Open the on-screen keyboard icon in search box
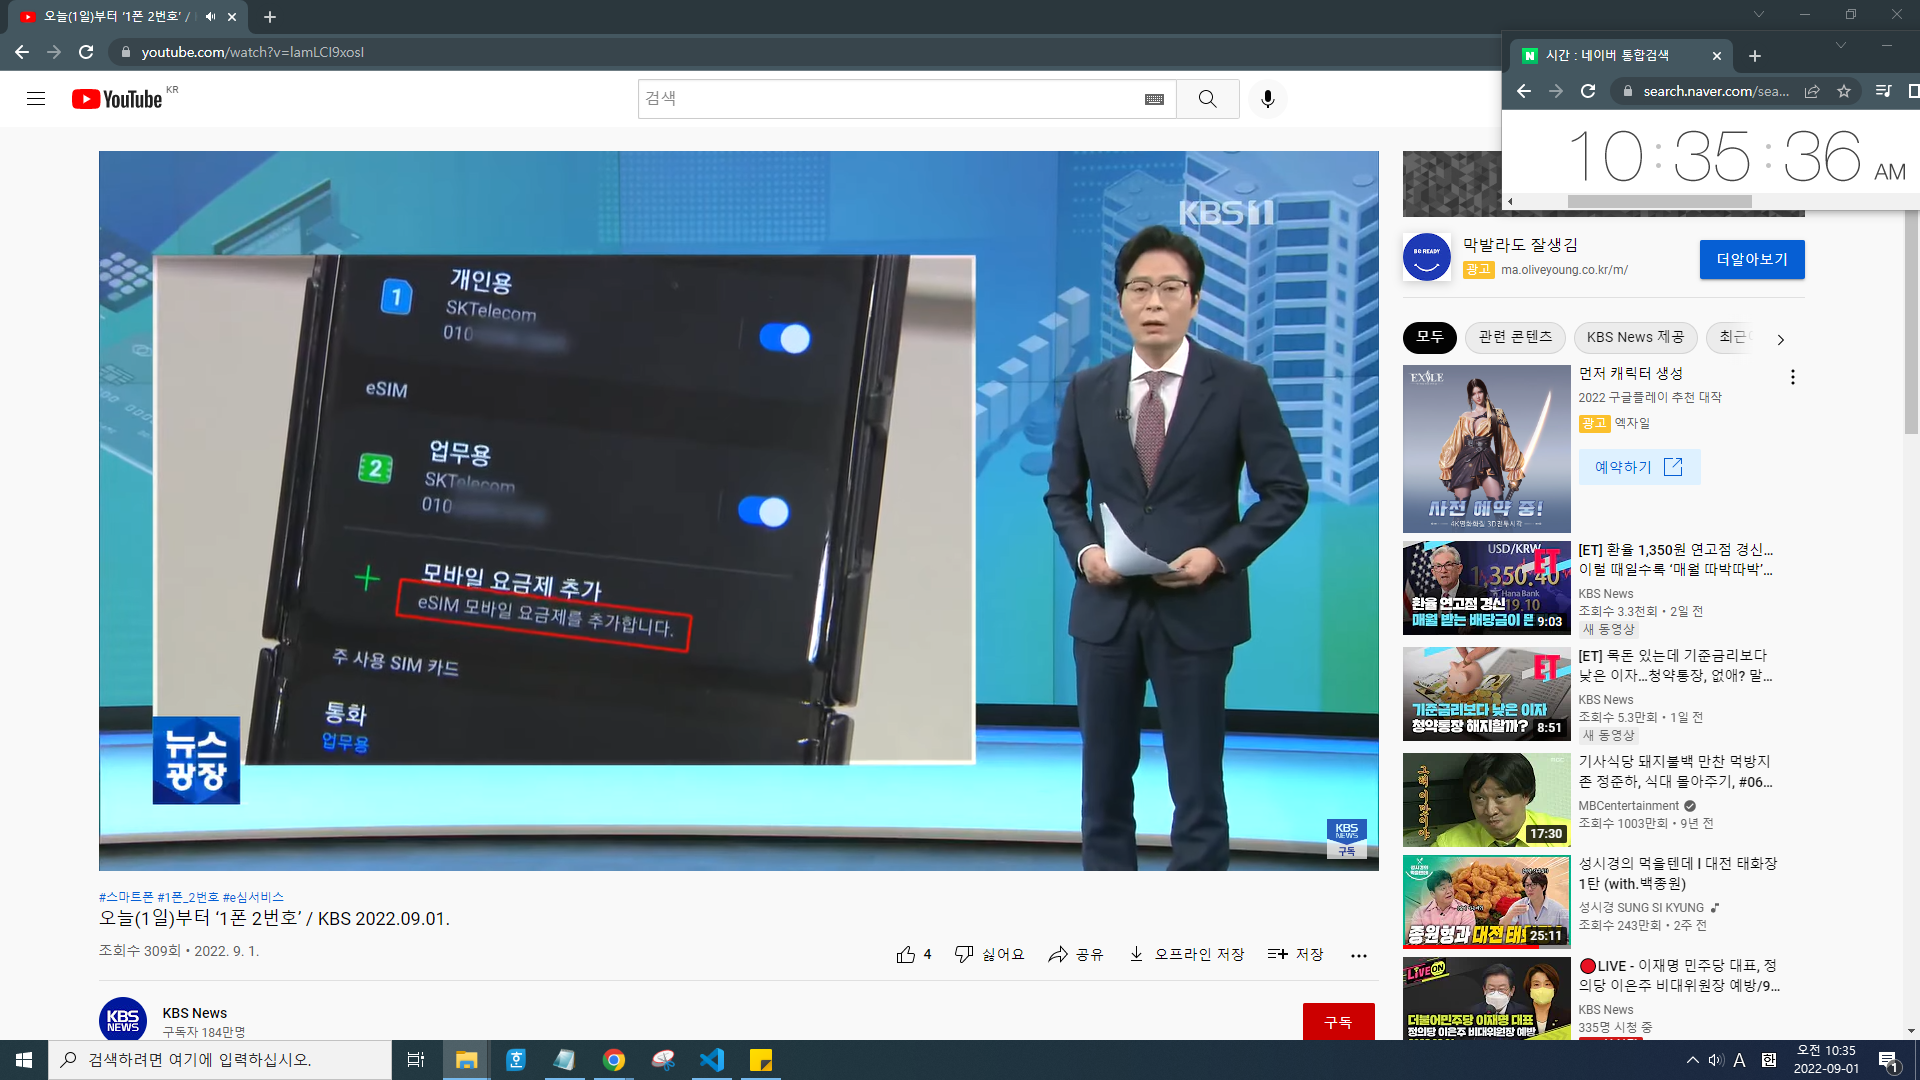1920x1080 pixels. pos(1154,99)
